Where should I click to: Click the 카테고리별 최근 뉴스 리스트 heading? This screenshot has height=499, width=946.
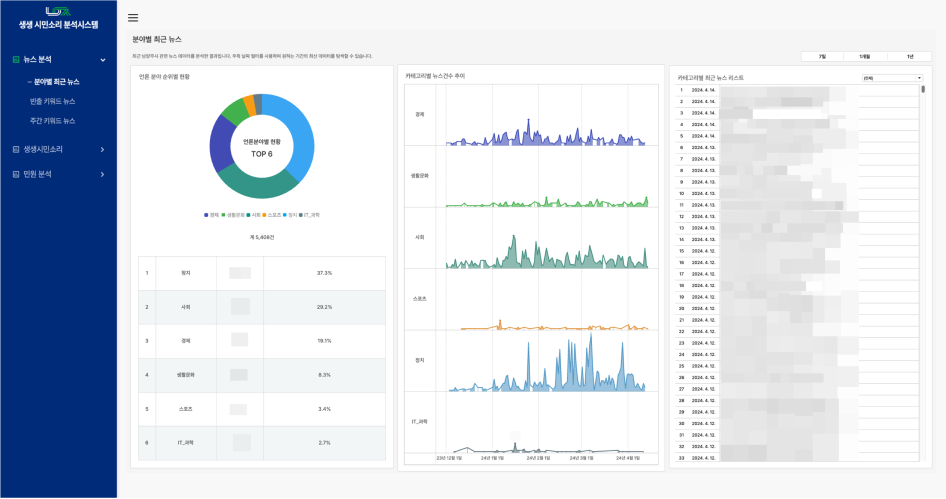[x=710, y=78]
